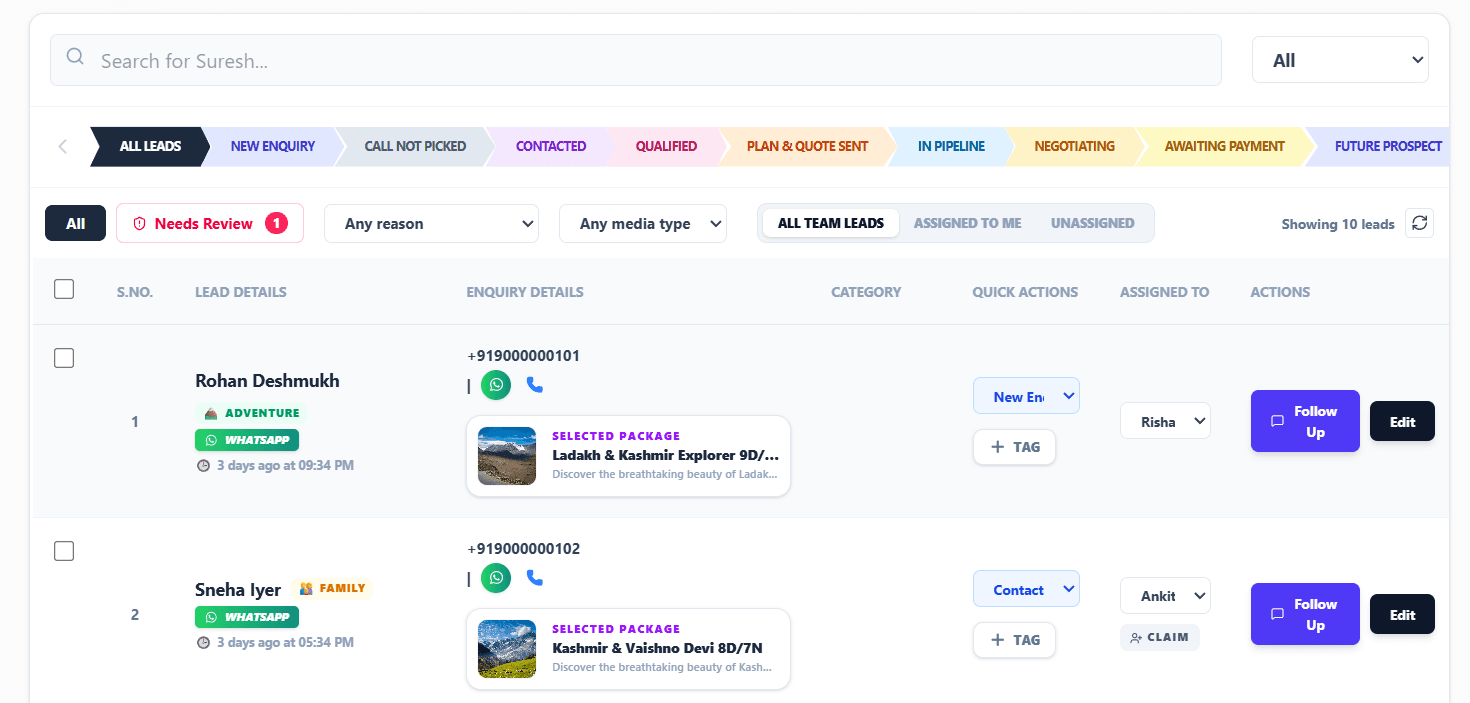Open WhatsApp chat for Rohan Deshmukh
Viewport: 1470px width, 703px height.
point(496,385)
